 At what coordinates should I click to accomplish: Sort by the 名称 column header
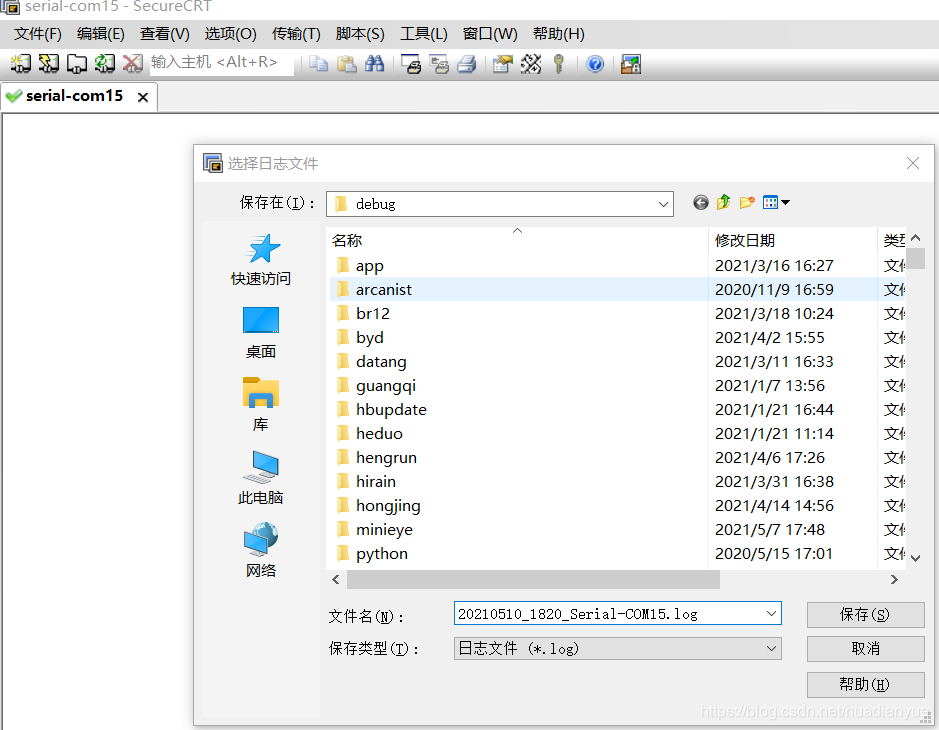[x=517, y=240]
